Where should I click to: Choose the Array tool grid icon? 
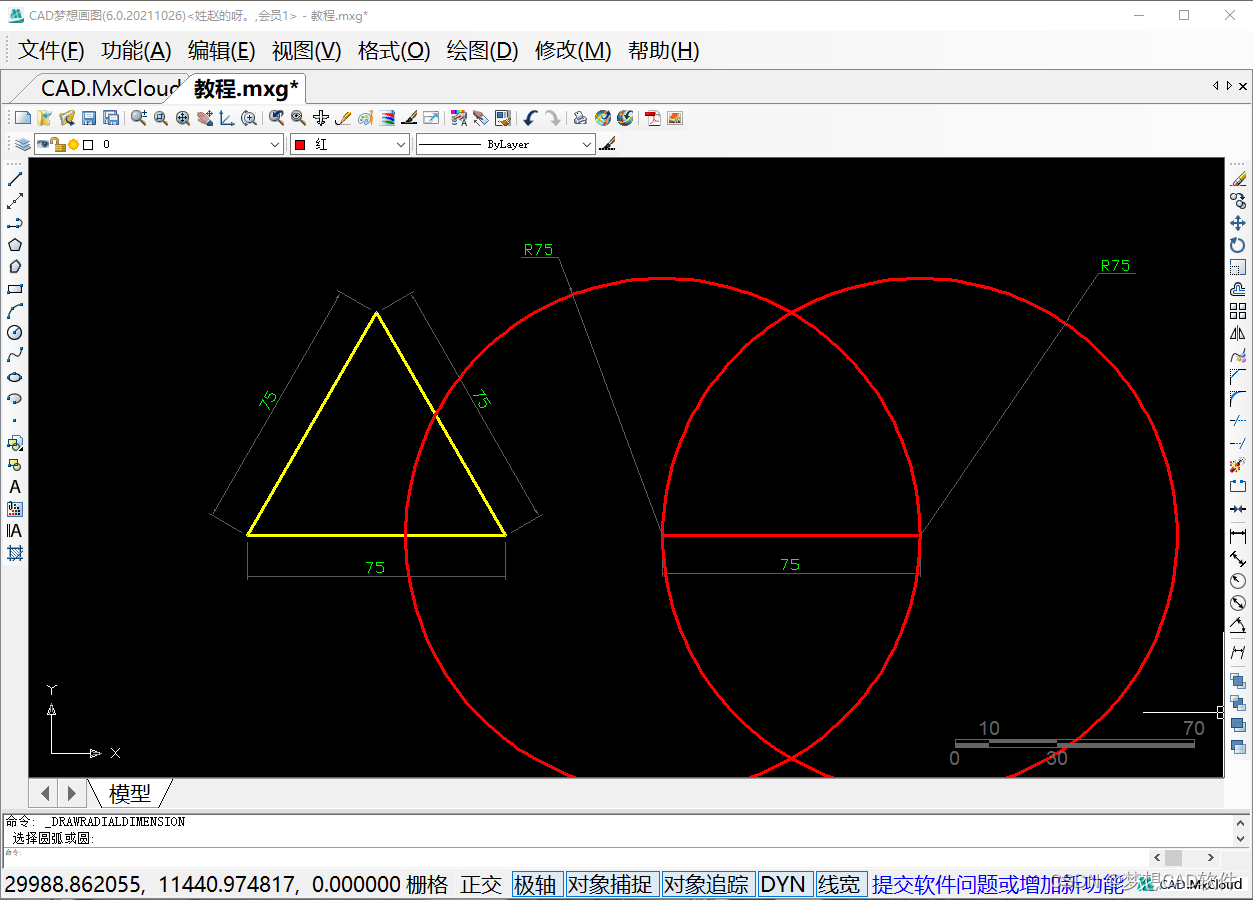pos(1238,311)
